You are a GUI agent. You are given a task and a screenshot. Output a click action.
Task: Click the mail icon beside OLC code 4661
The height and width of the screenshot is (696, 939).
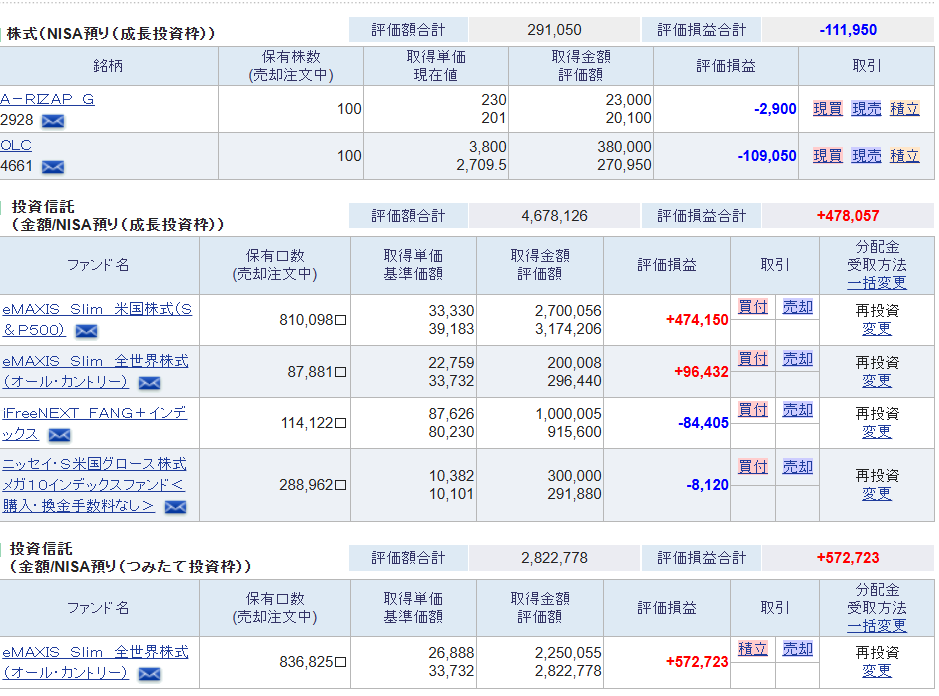point(53,167)
